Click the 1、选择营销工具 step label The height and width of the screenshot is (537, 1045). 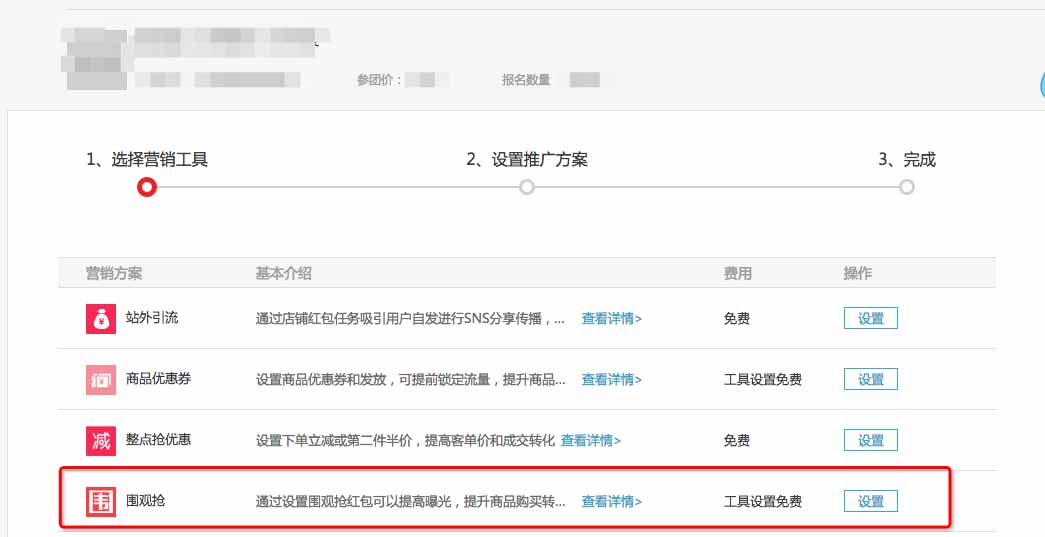[x=147, y=160]
